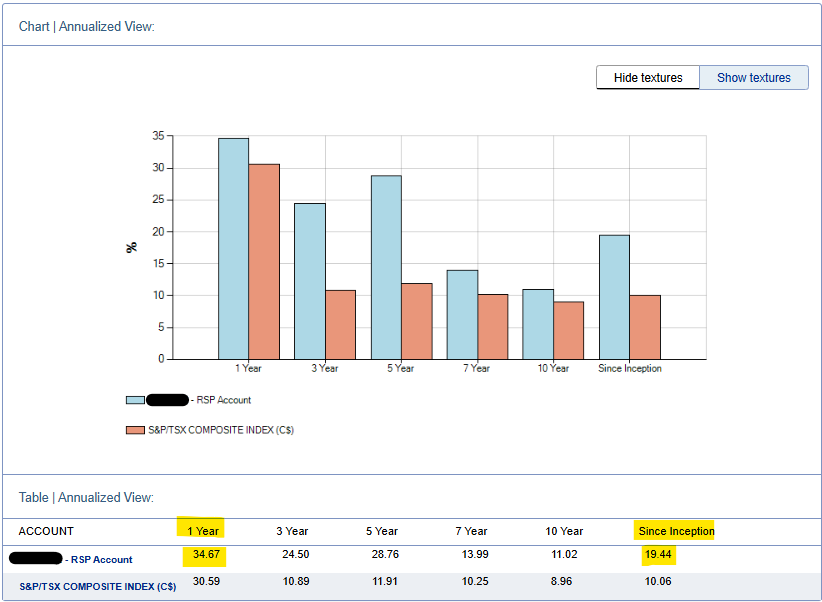Click the salmon 5 Year index bar
This screenshot has width=822, height=602.
pos(417,321)
